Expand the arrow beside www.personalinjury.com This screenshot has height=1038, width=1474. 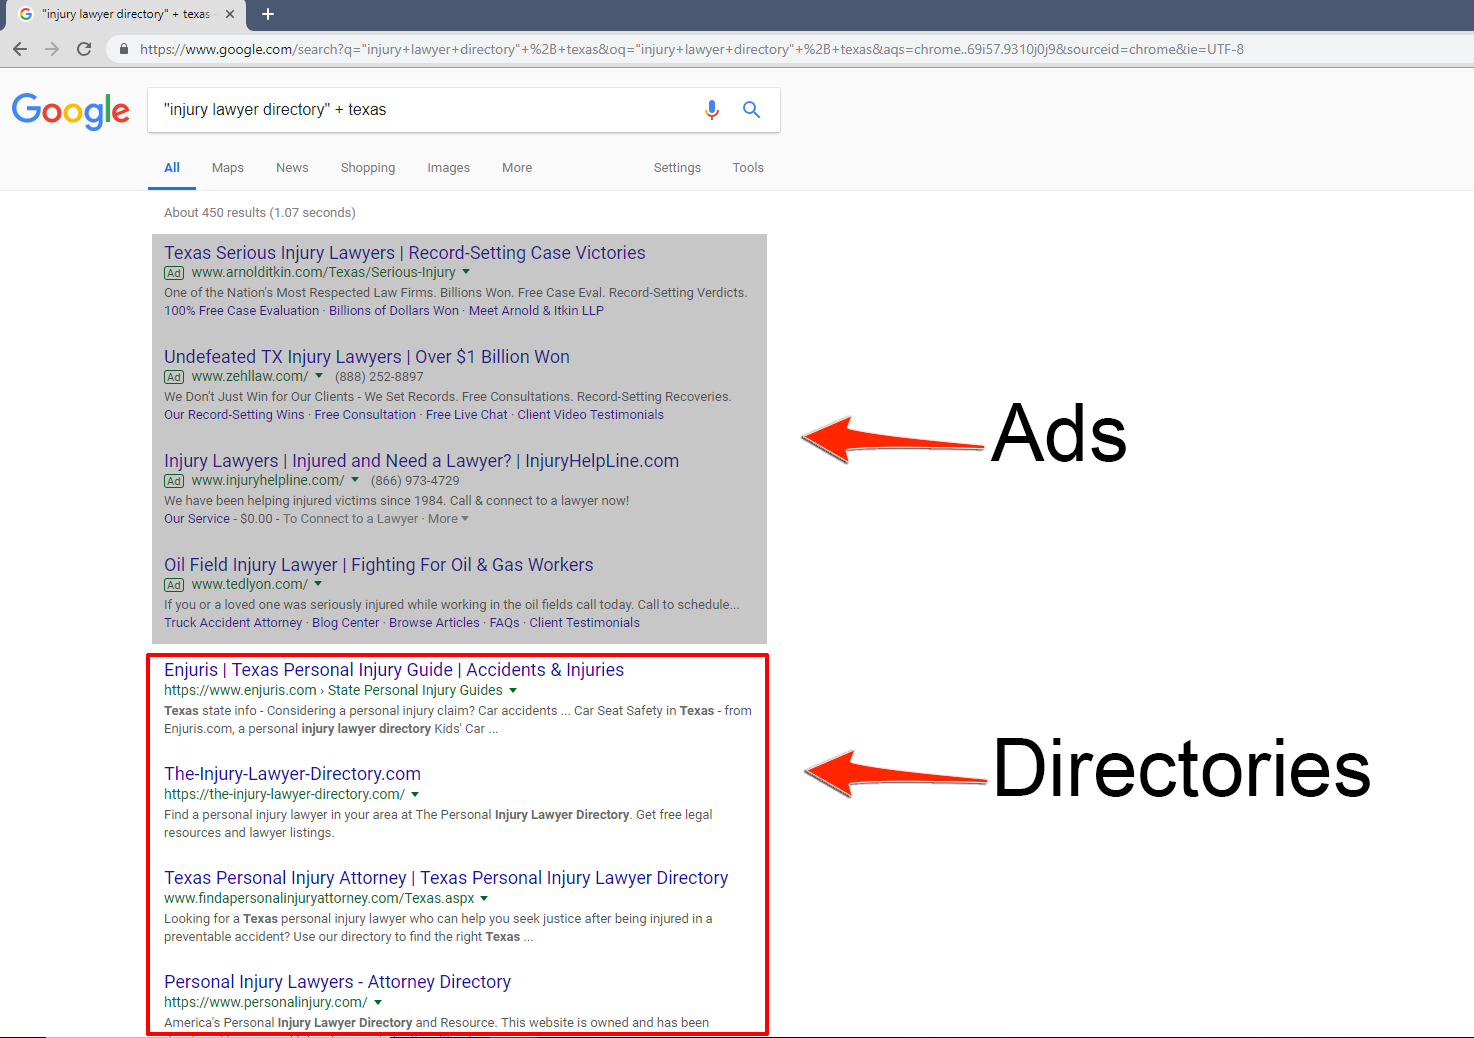pyautogui.click(x=378, y=1002)
